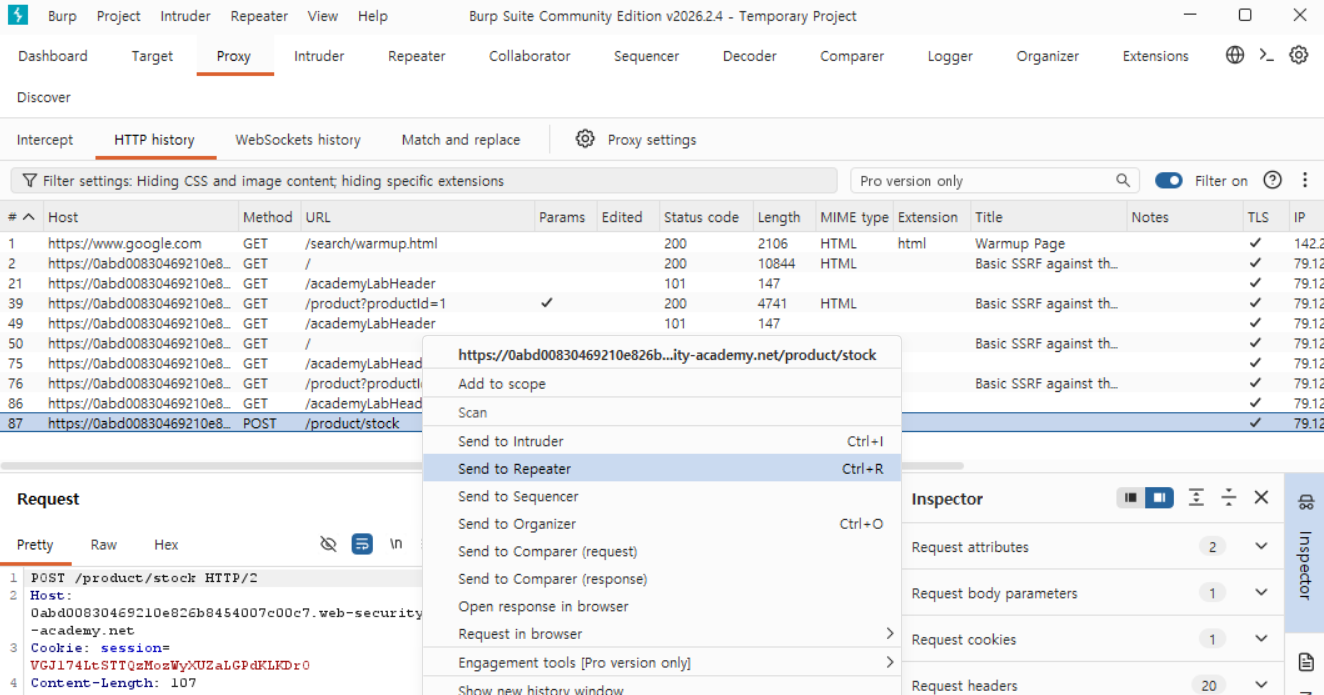Image resolution: width=1324 pixels, height=695 pixels.
Task: Click the Burp Suite lightning logo icon
Action: tap(18, 15)
